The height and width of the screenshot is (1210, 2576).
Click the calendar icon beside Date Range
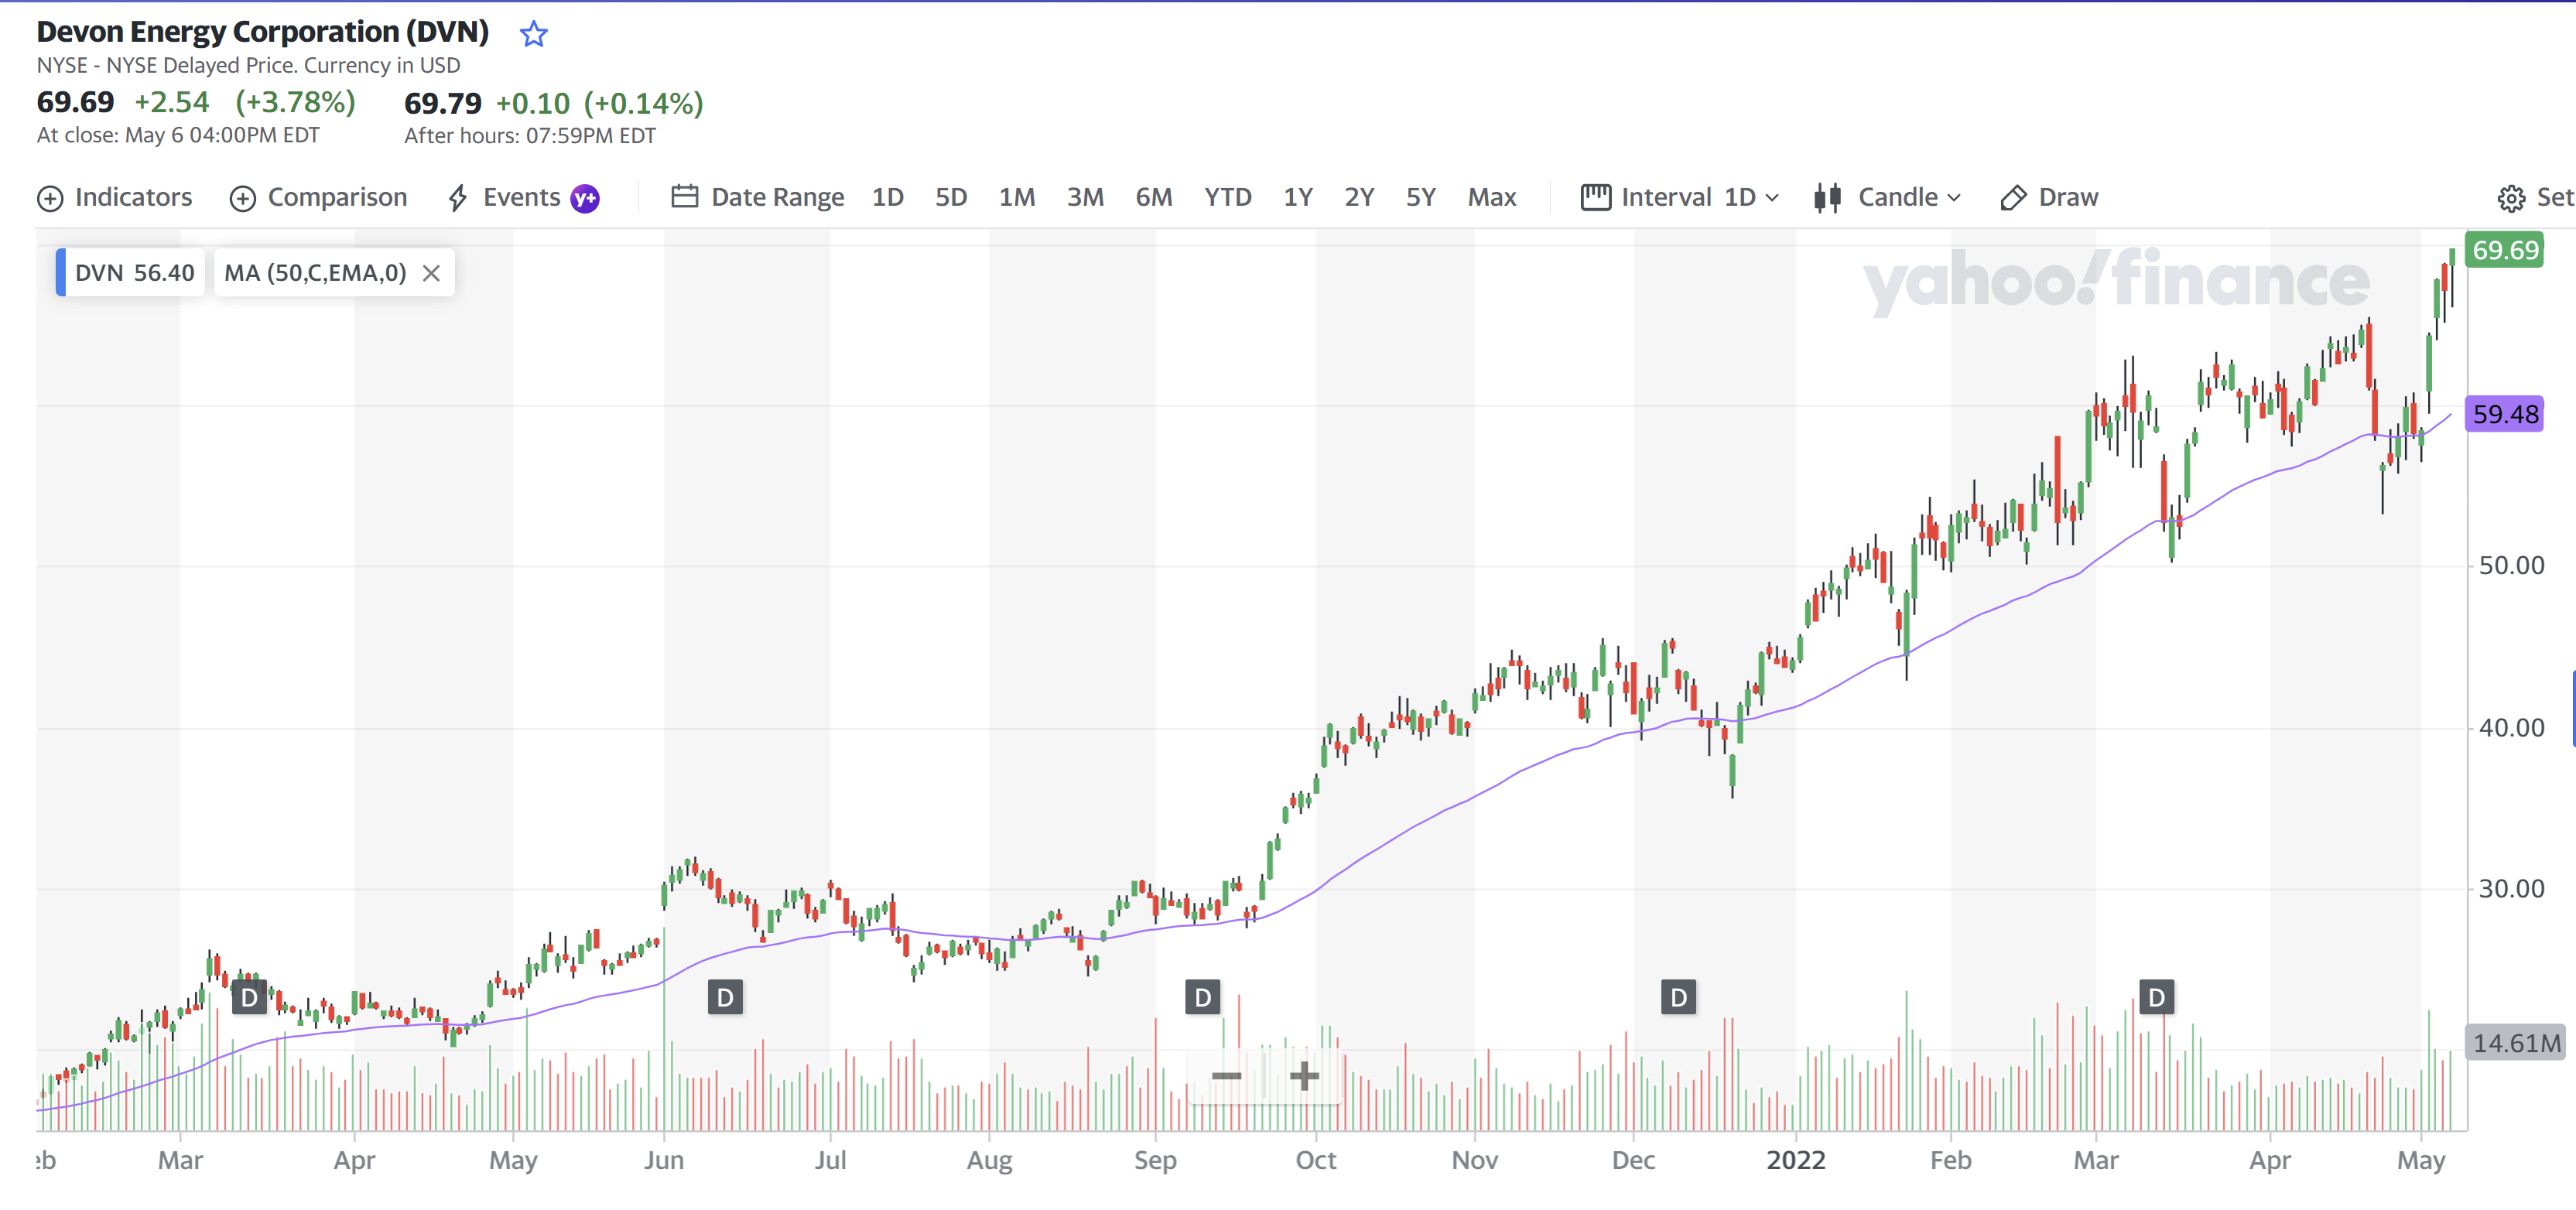(x=684, y=196)
